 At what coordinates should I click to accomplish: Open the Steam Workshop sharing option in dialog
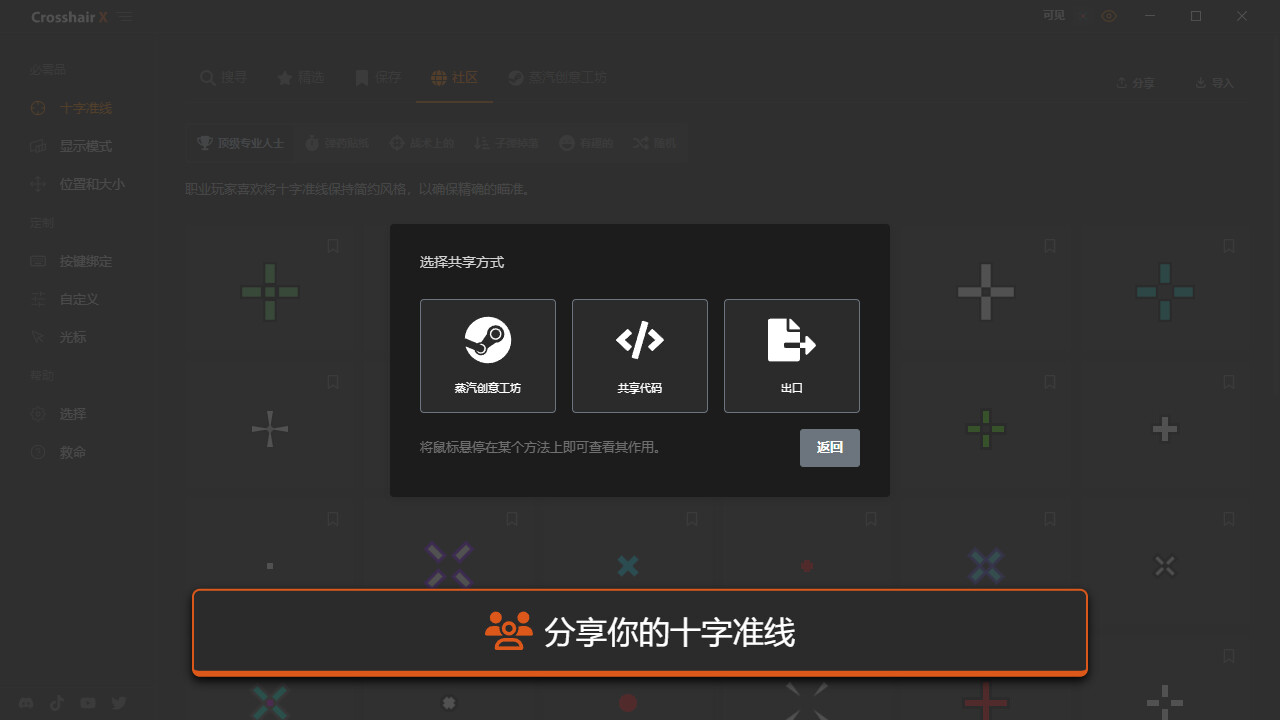click(487, 355)
